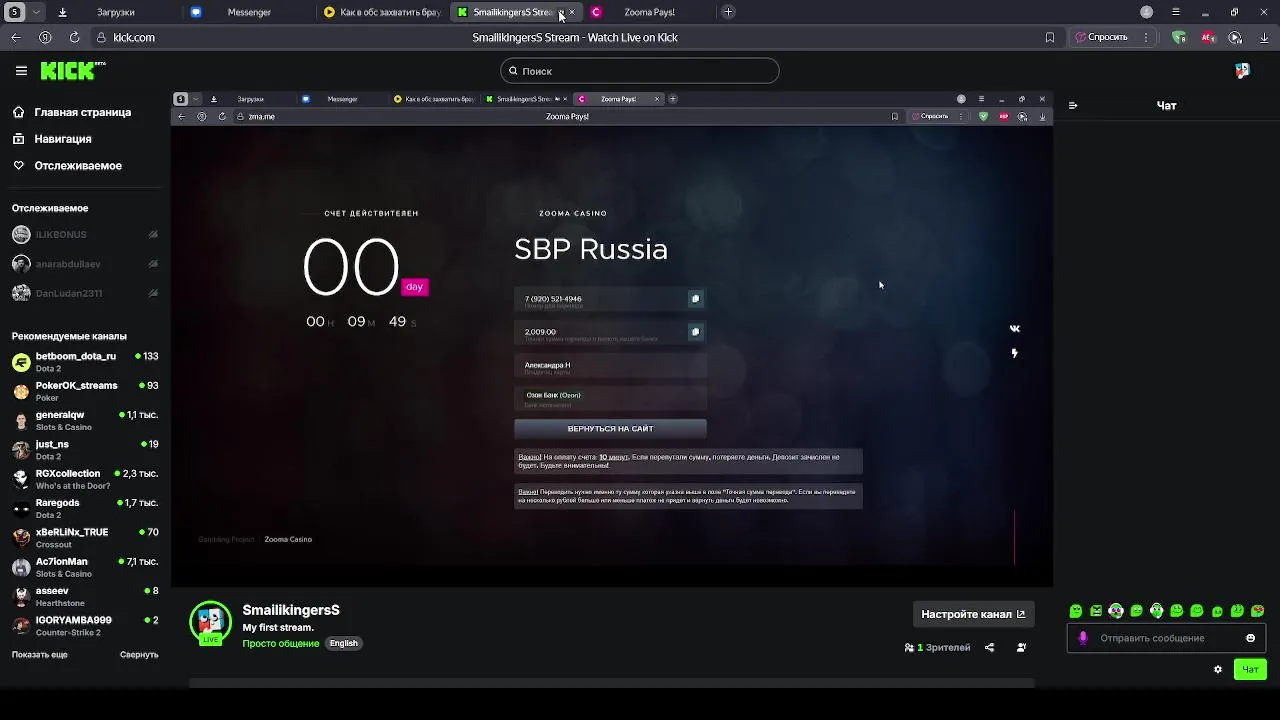This screenshot has height=720, width=1280.
Task: Expand the tab list dropdown chevron
Action: coord(37,12)
